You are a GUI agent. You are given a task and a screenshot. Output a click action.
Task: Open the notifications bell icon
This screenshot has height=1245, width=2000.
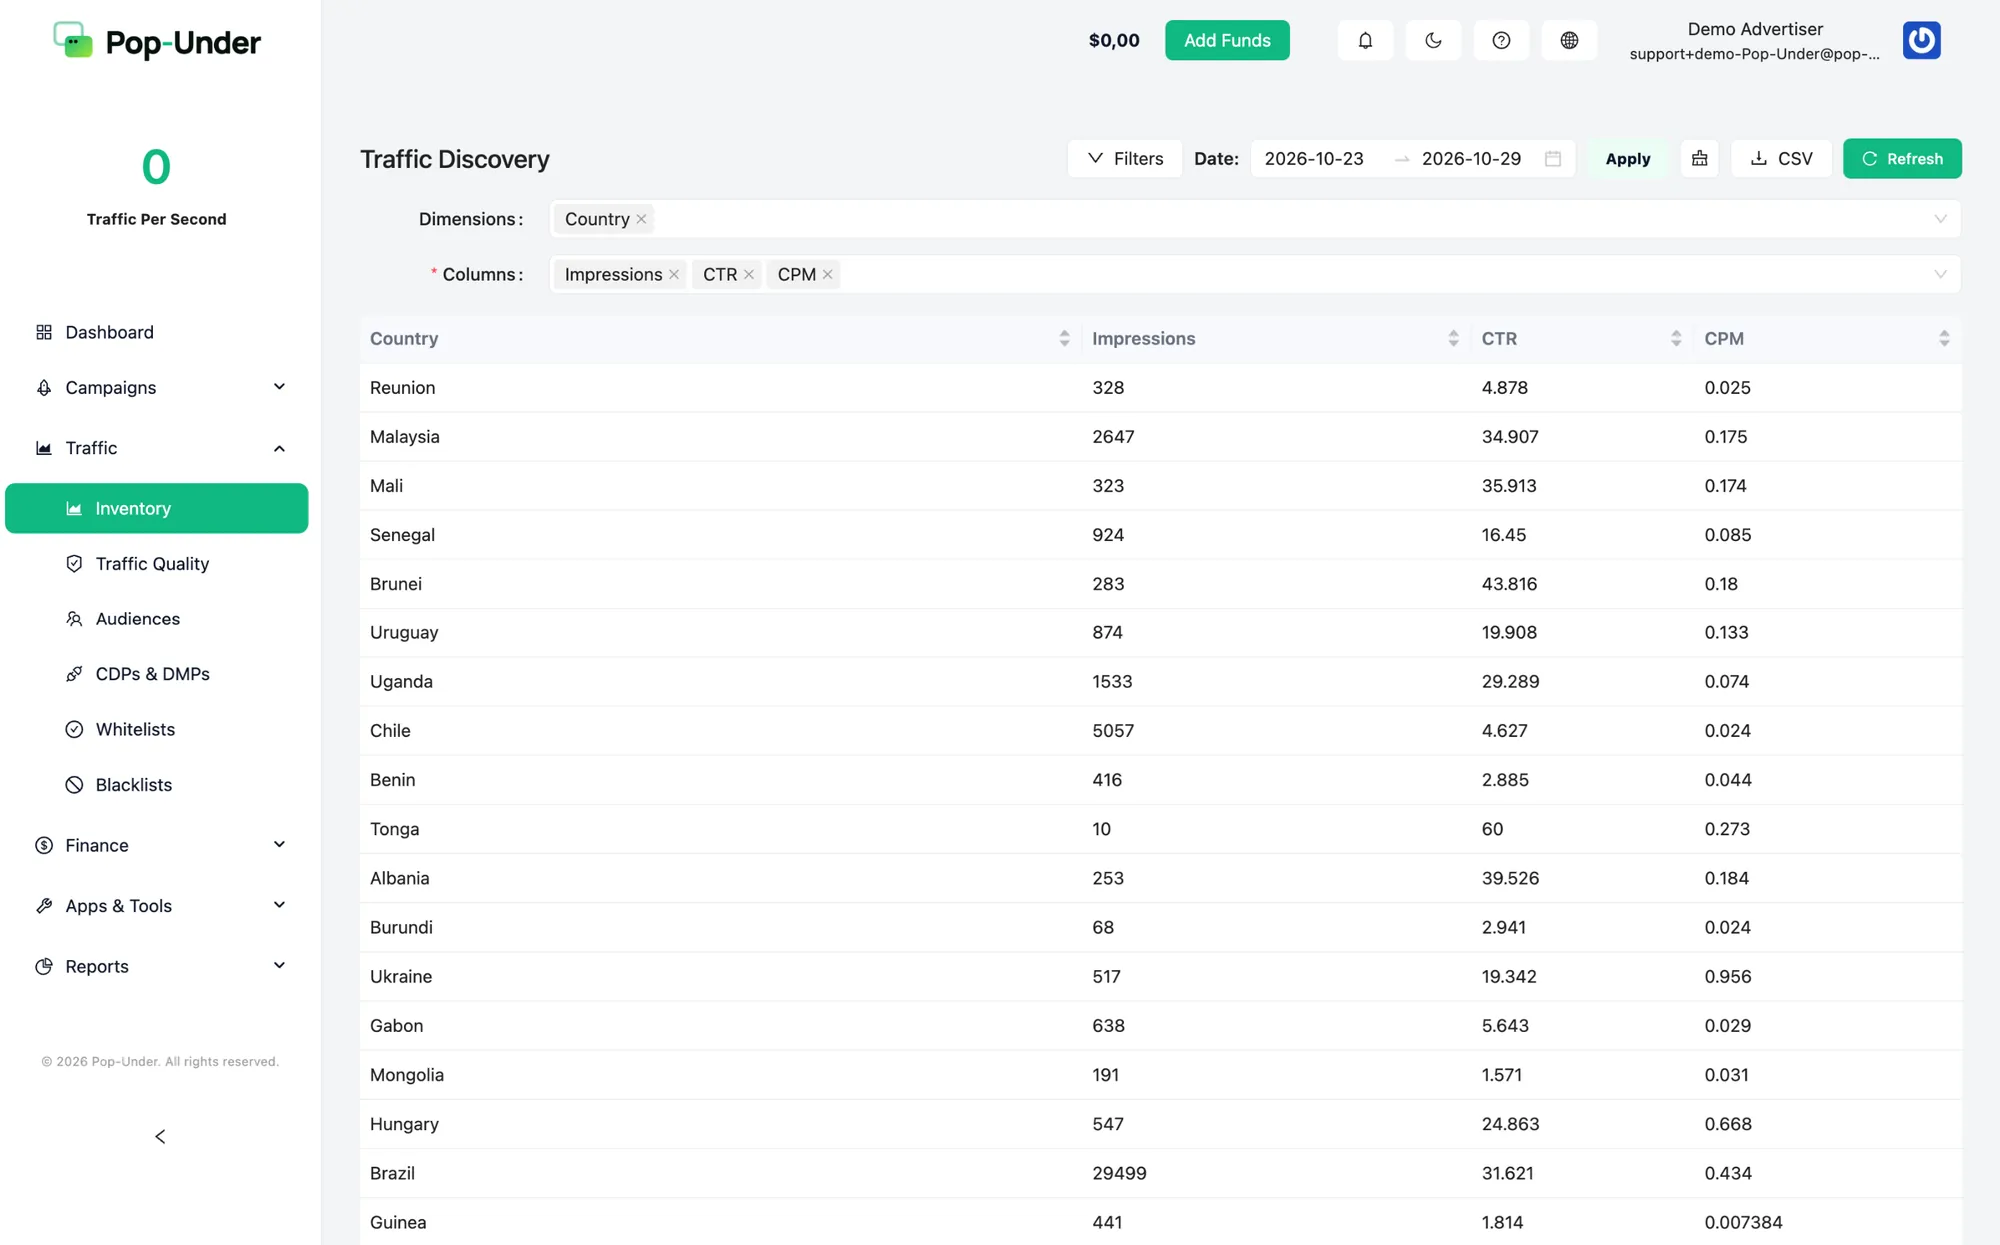click(x=1365, y=40)
